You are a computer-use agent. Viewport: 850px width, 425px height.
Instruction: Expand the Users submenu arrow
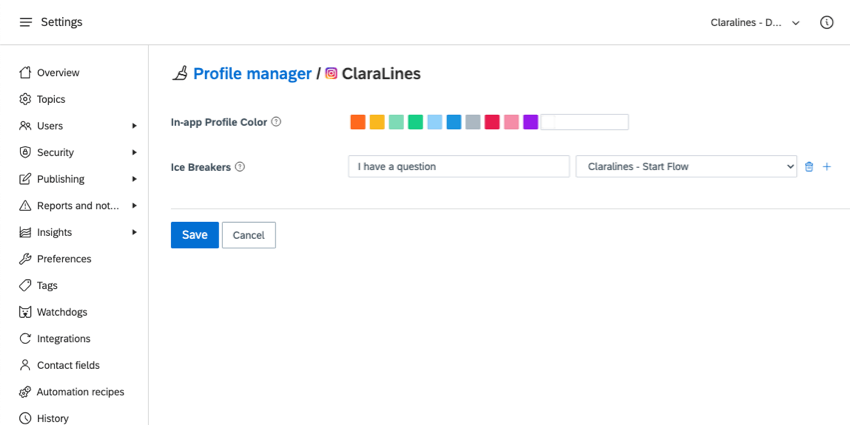[x=134, y=126]
